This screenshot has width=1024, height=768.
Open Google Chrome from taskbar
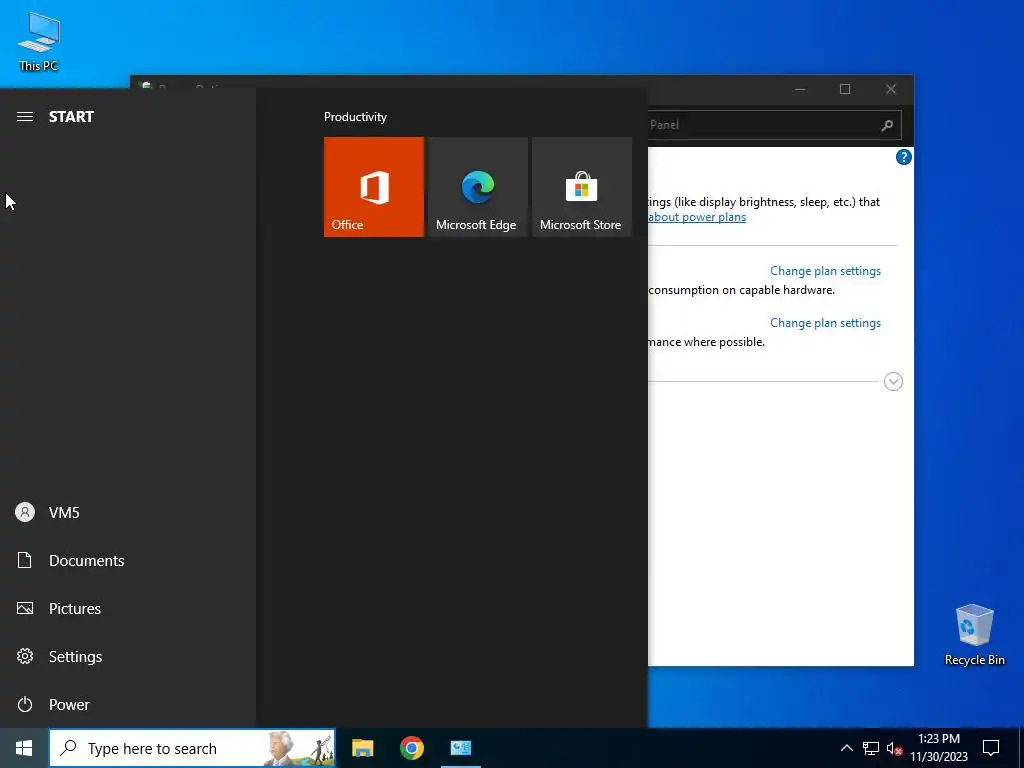tap(411, 748)
